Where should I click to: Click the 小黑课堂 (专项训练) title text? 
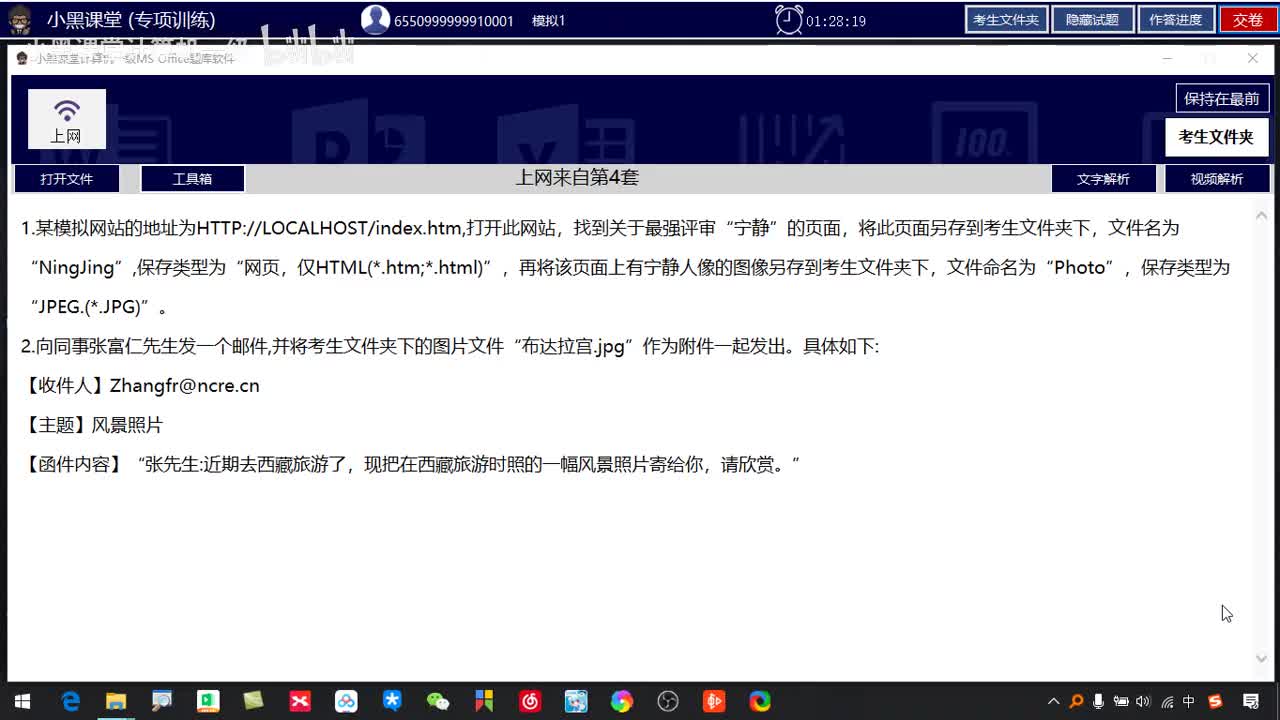(131, 19)
